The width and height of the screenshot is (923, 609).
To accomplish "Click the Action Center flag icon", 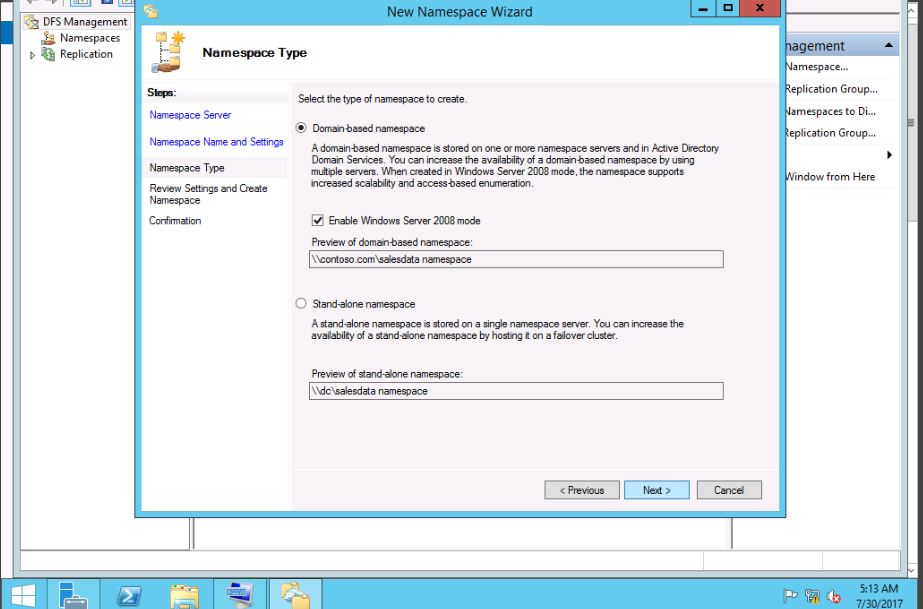I will click(790, 596).
